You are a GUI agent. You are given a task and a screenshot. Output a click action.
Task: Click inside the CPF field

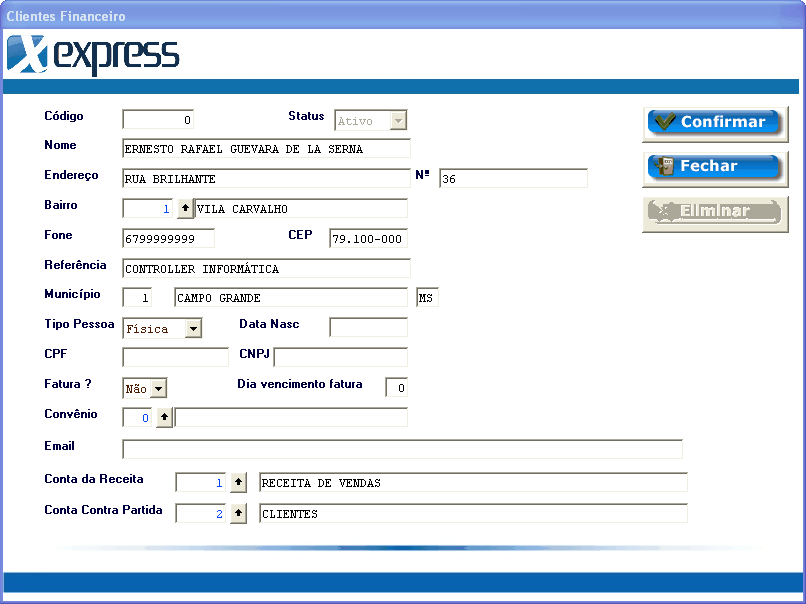tap(175, 357)
